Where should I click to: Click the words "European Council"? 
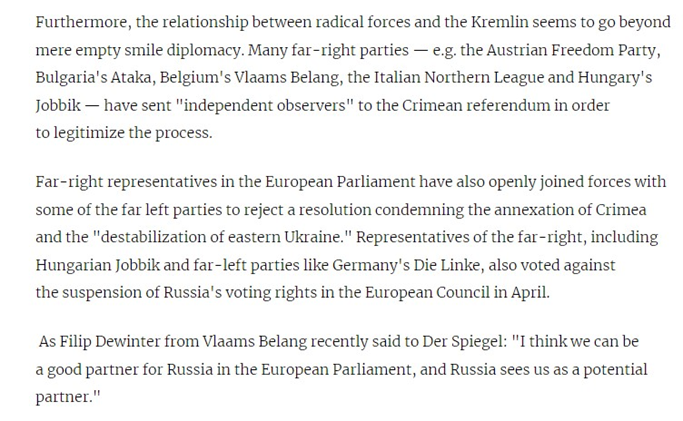pos(427,292)
